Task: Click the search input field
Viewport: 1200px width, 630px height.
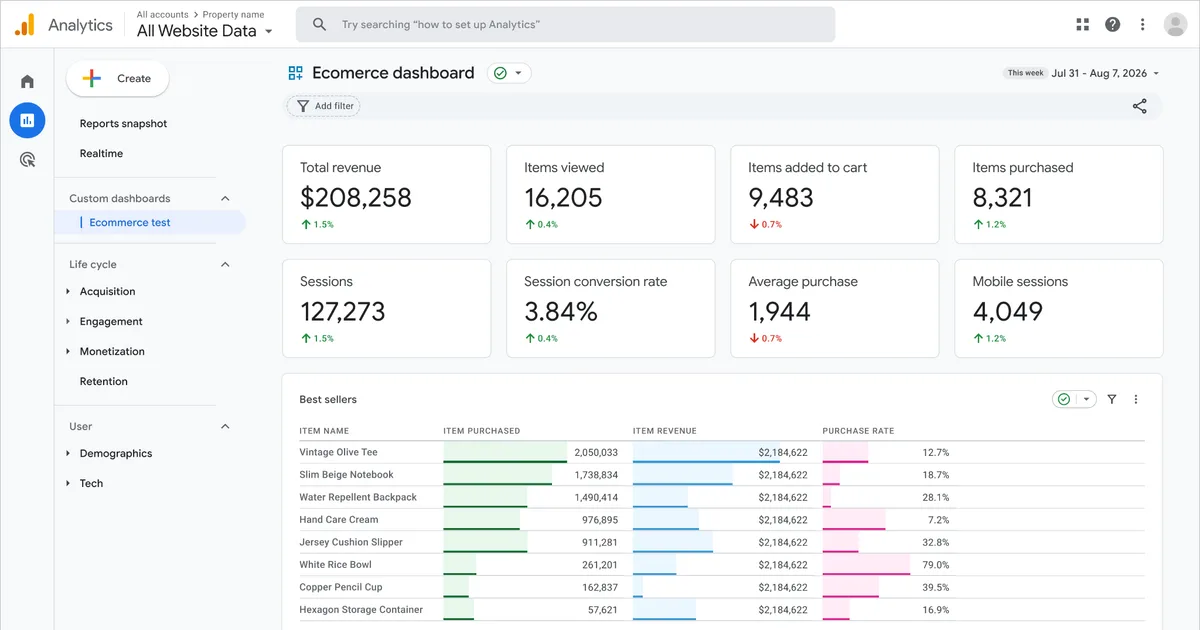Action: [x=565, y=24]
